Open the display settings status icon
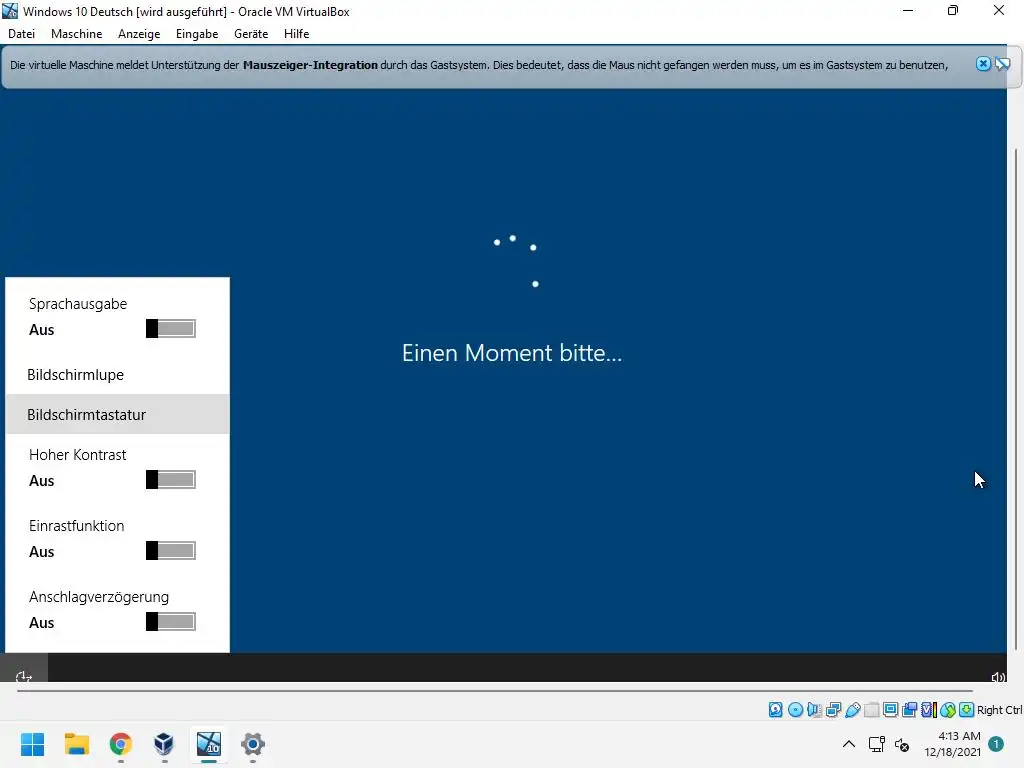The width and height of the screenshot is (1024, 768). click(x=890, y=710)
